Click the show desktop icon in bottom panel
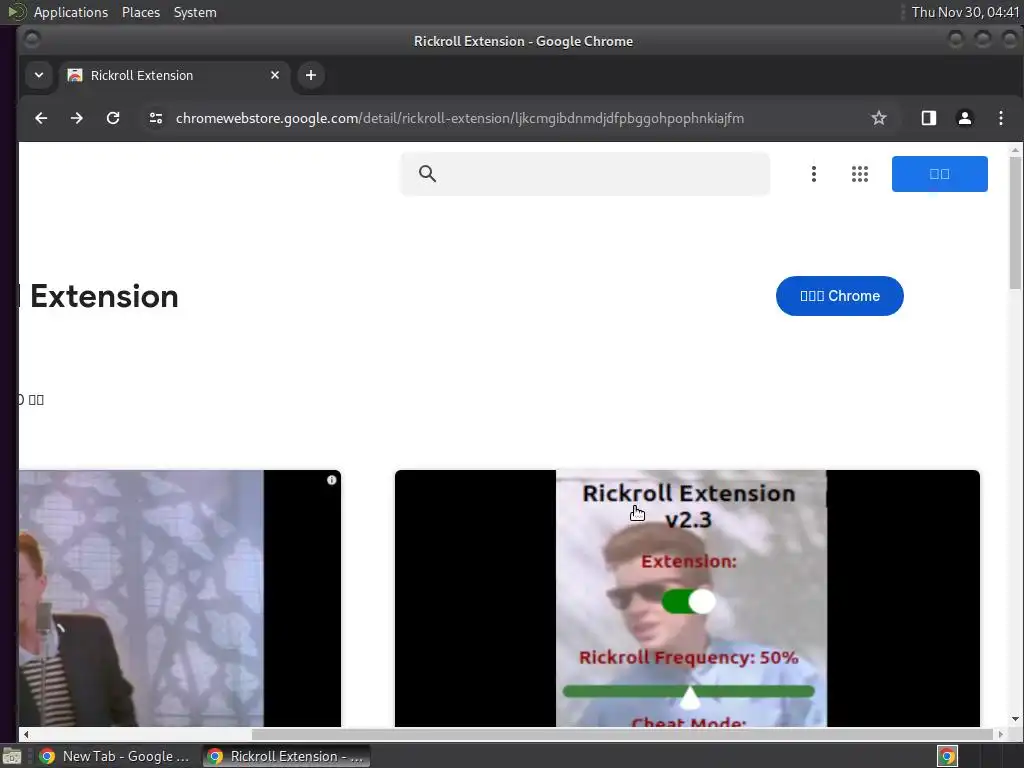Screen dimensions: 1024x768 pos(12,756)
